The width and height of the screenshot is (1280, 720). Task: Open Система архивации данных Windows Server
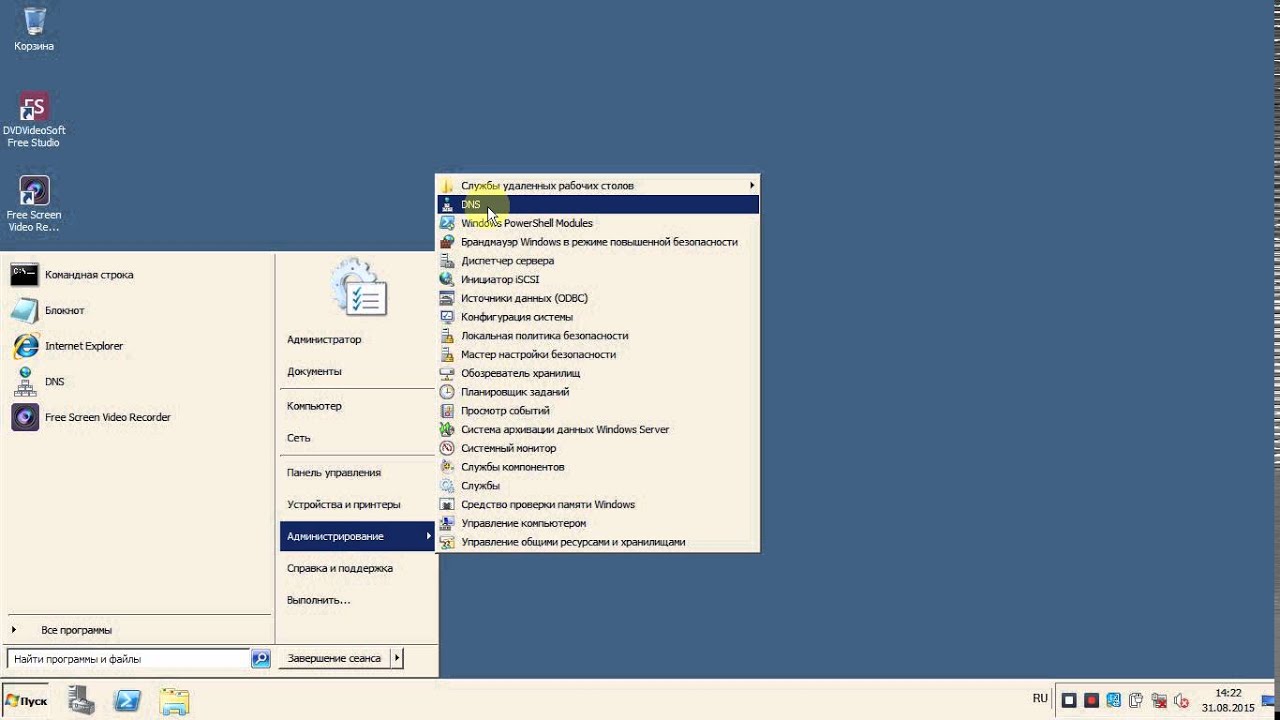pos(598,429)
